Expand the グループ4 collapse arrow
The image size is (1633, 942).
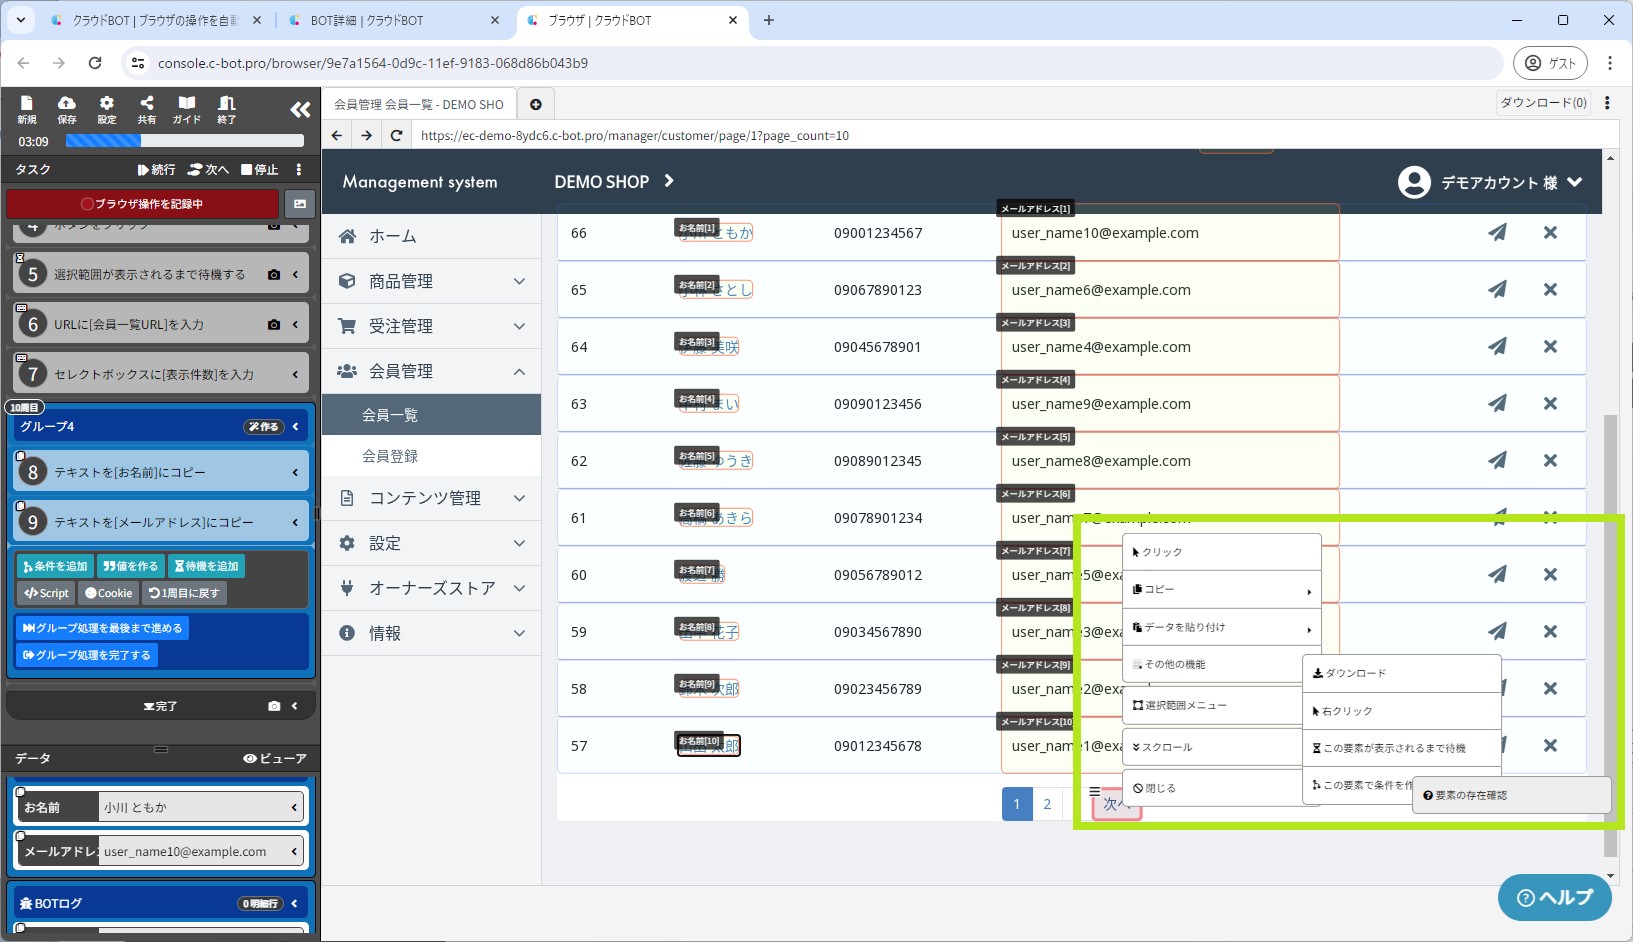point(295,427)
